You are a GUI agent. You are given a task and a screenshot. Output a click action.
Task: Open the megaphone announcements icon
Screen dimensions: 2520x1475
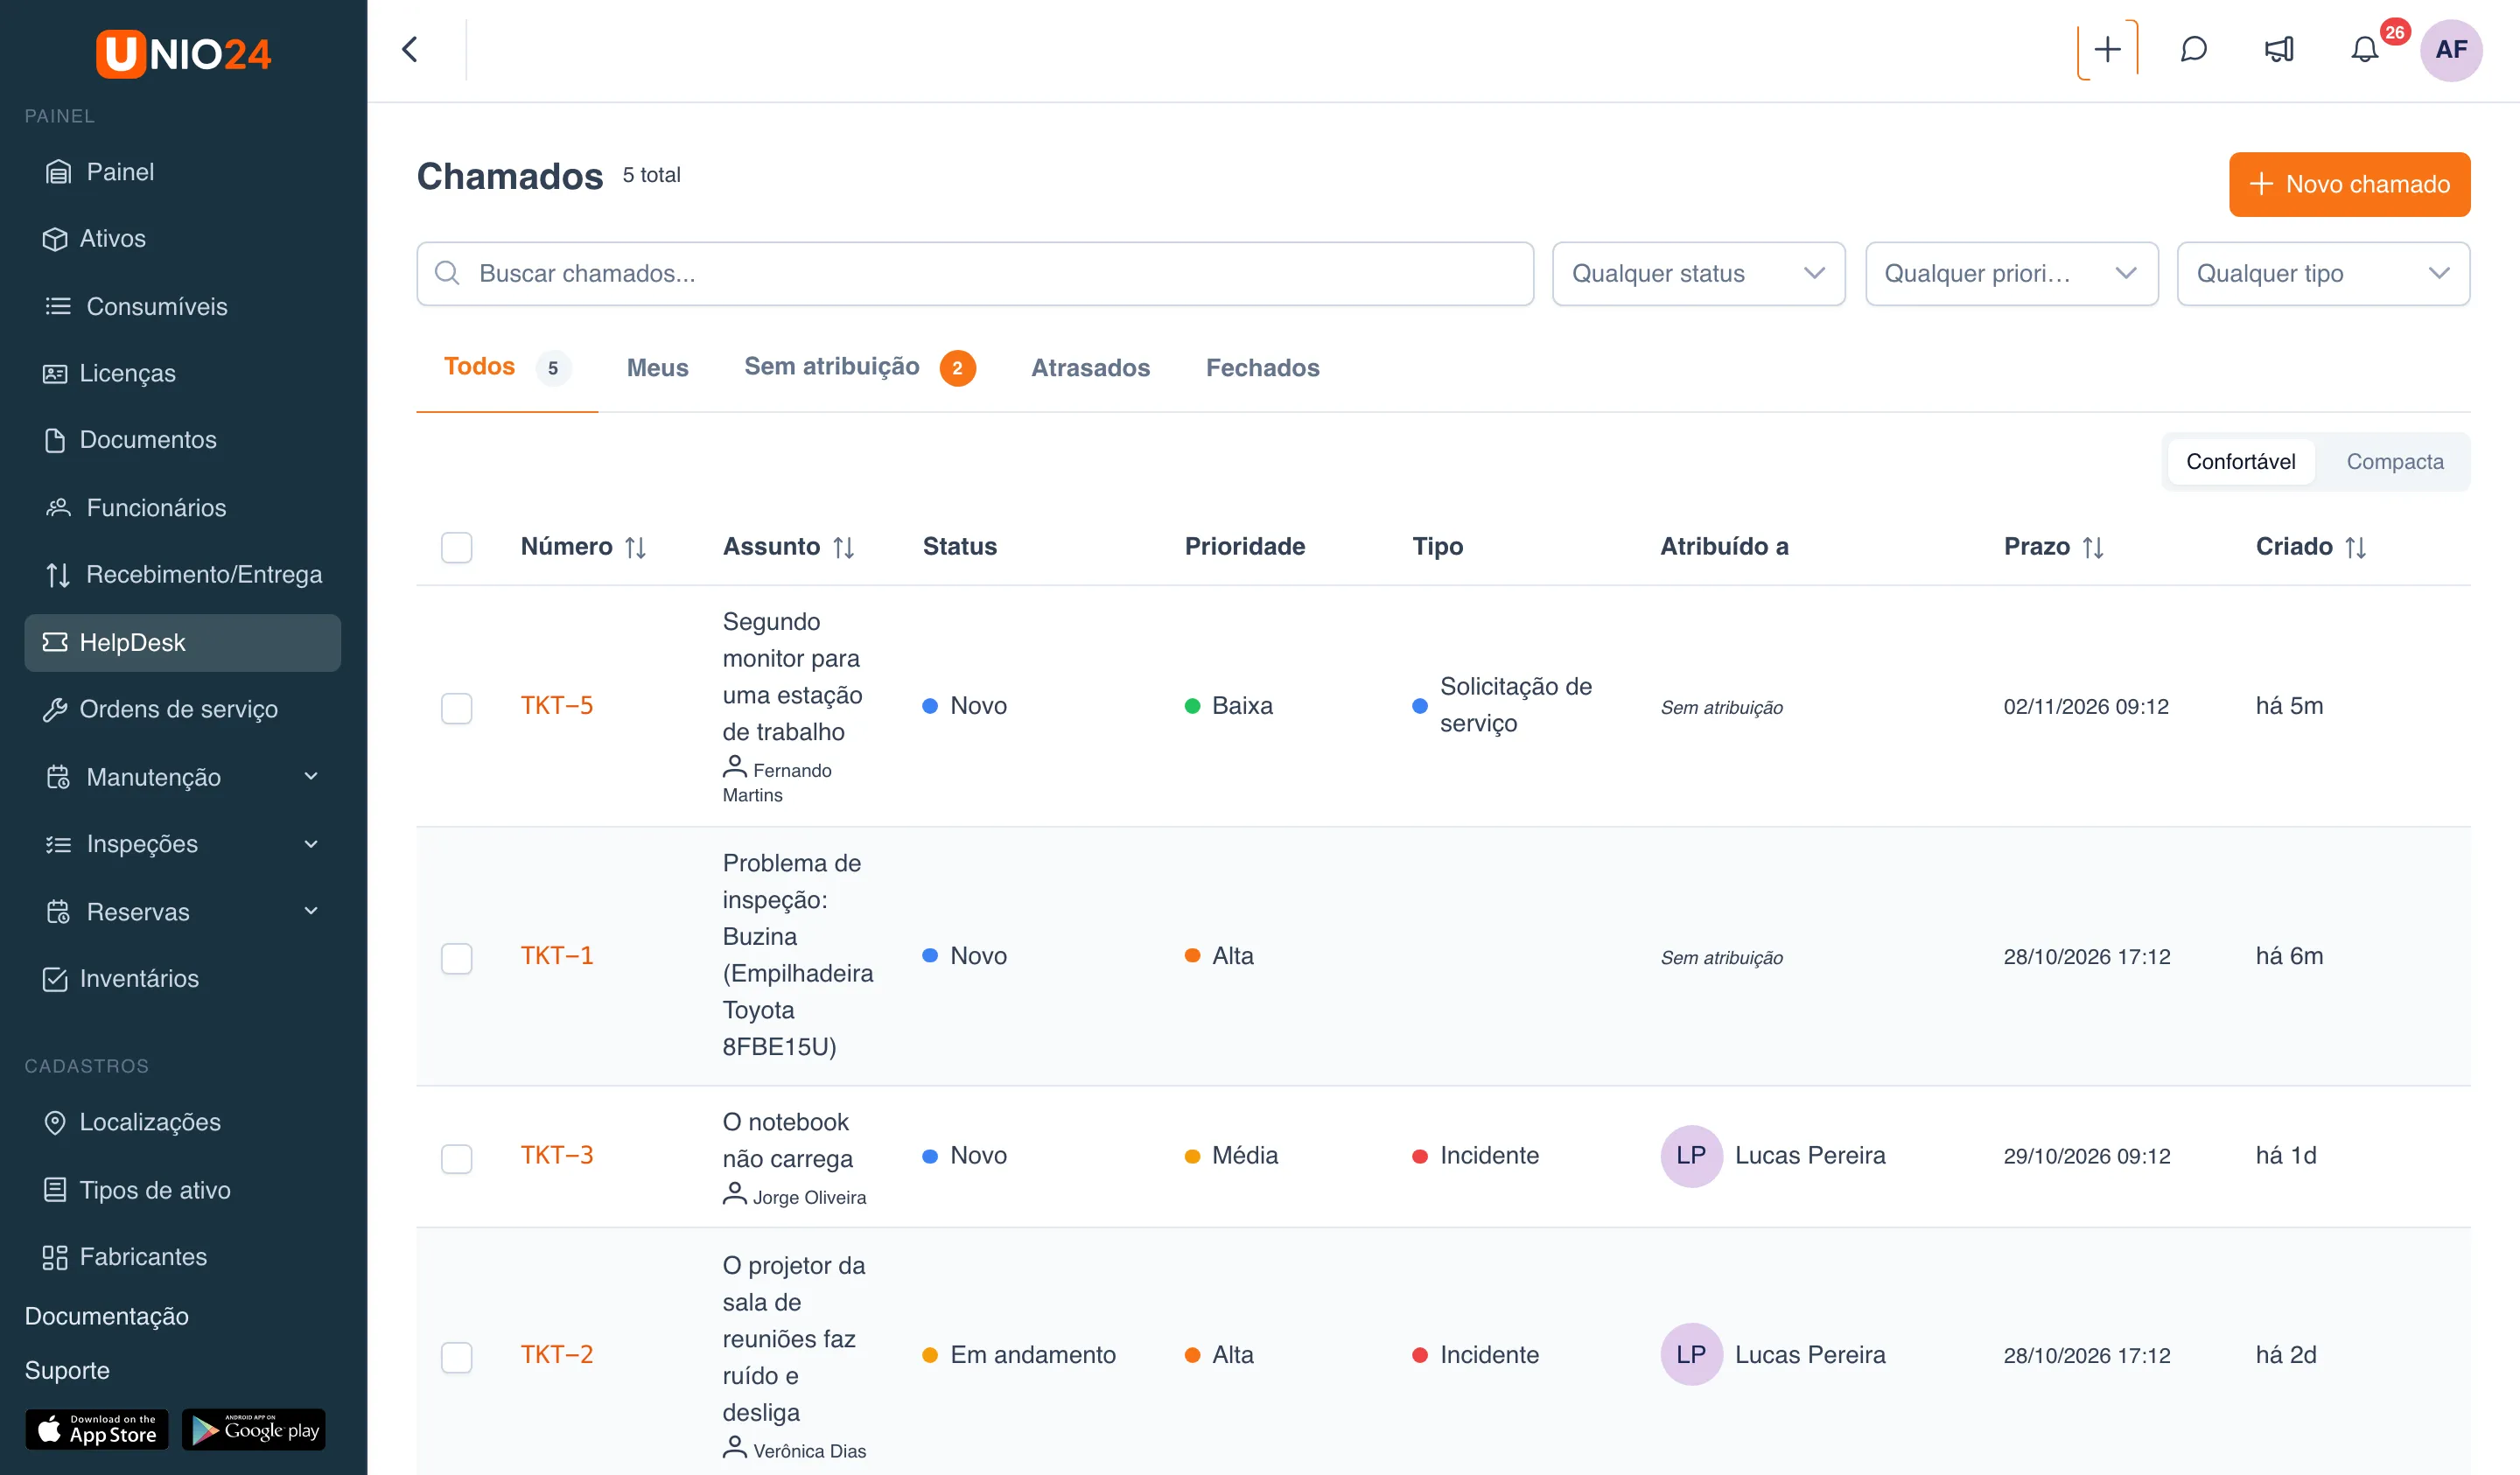tap(2279, 49)
